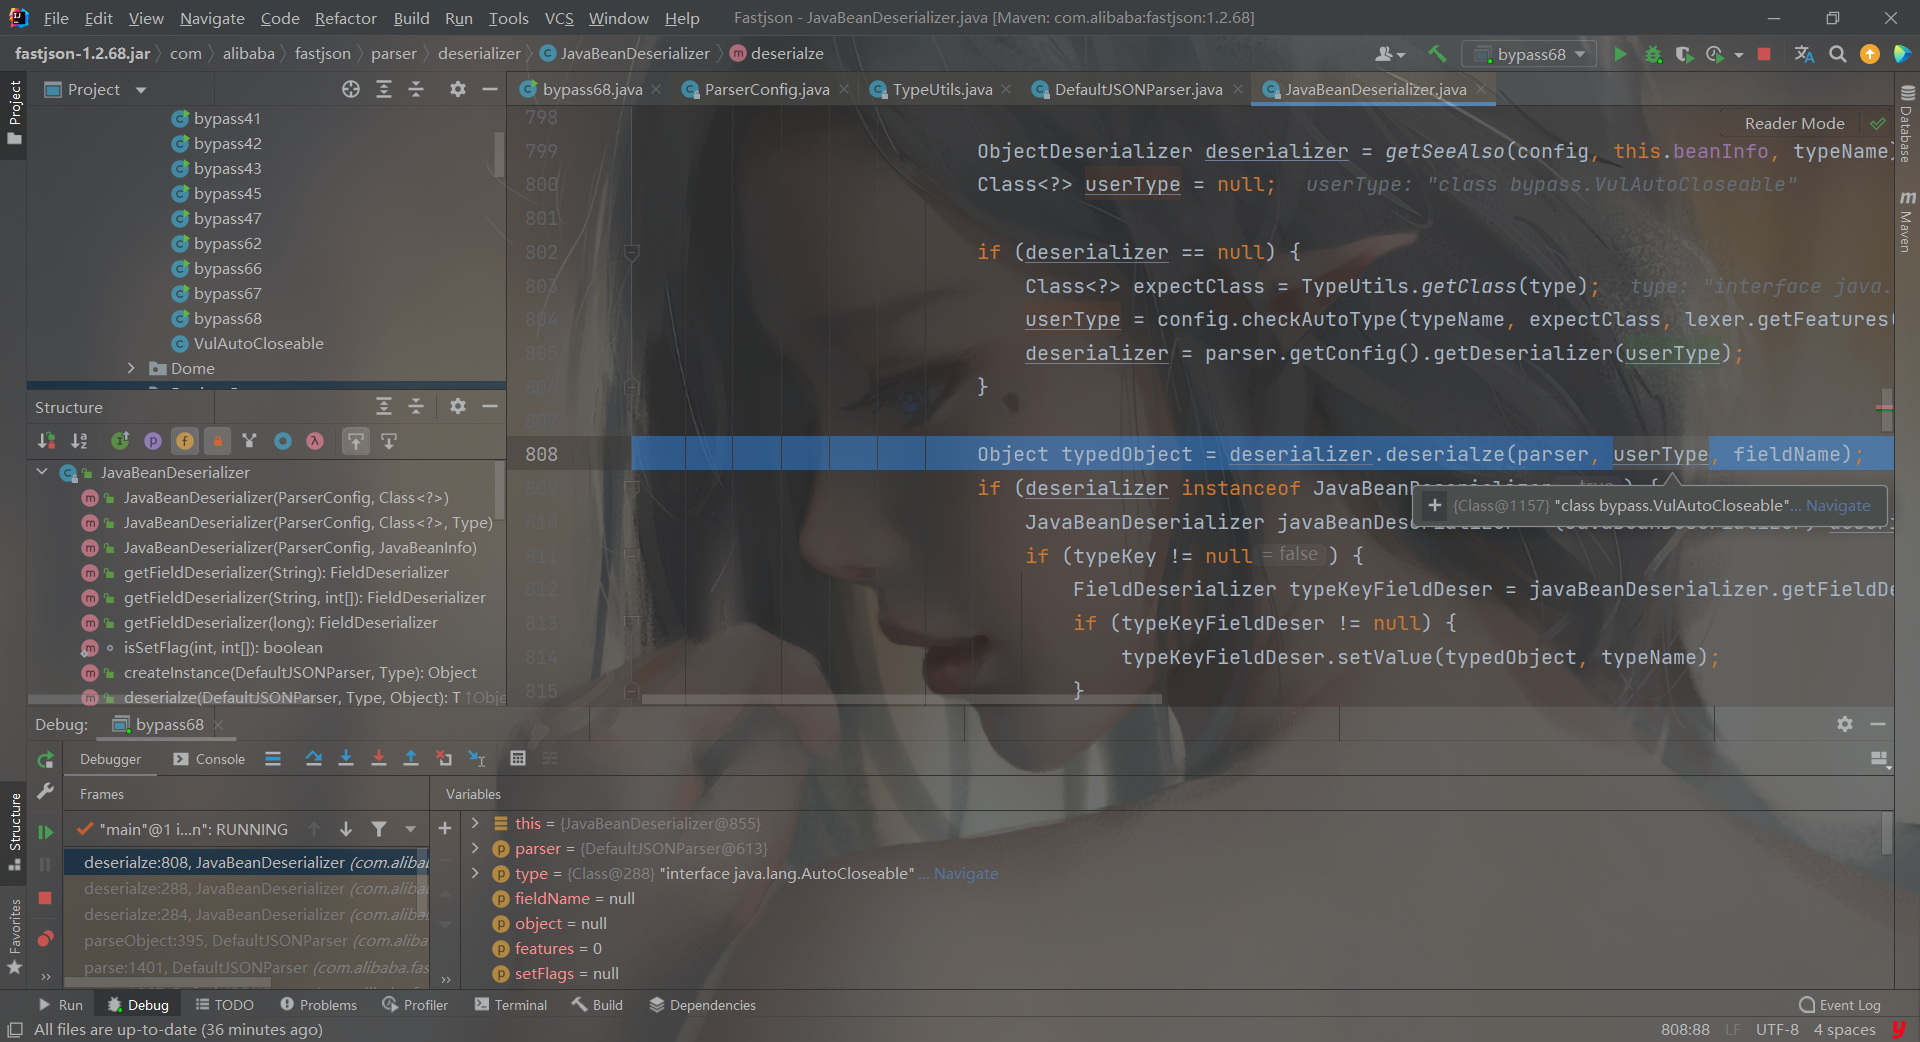
Task: Step into in debugger toolbar
Action: pos(346,759)
